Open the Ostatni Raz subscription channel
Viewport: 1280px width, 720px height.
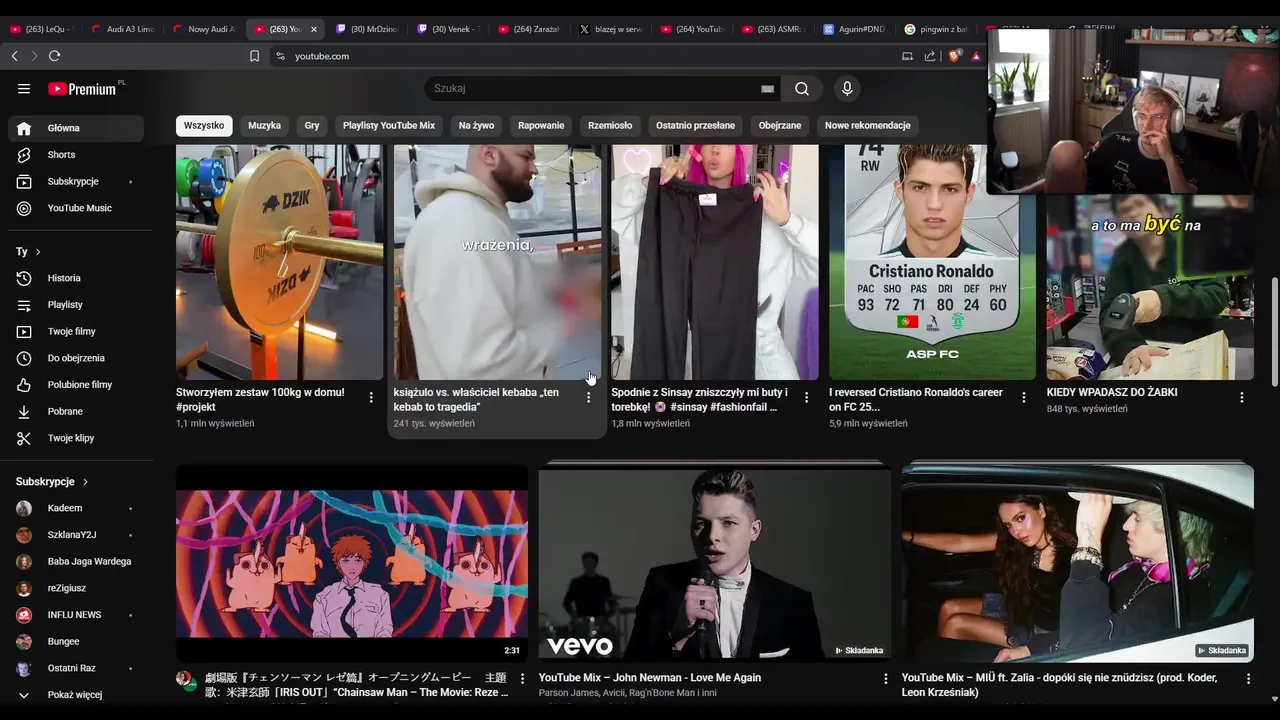(76, 668)
